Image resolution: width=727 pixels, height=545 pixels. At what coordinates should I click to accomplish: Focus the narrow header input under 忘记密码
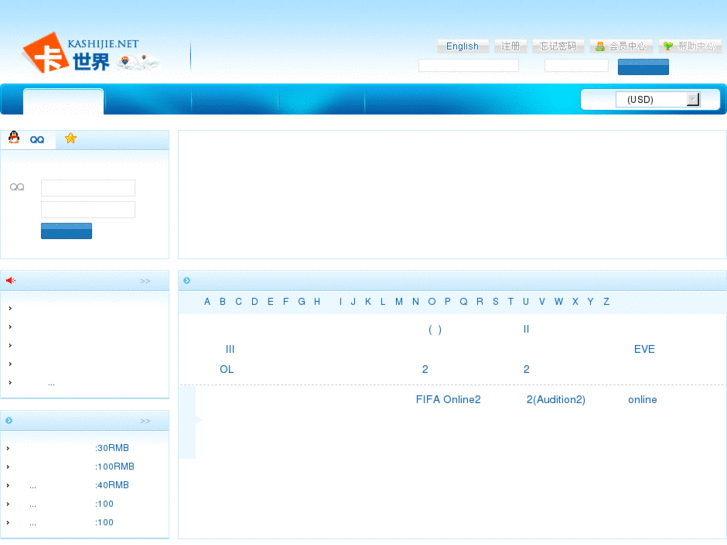(576, 65)
